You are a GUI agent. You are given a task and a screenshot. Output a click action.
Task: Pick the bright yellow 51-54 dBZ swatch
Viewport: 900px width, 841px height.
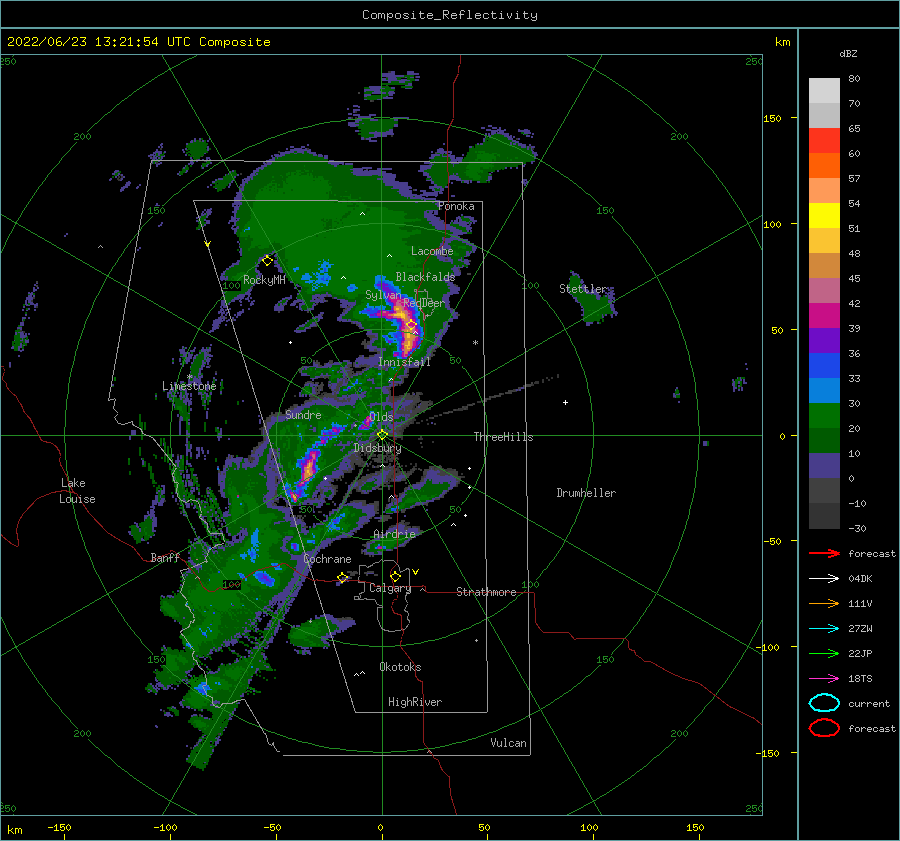tap(824, 216)
